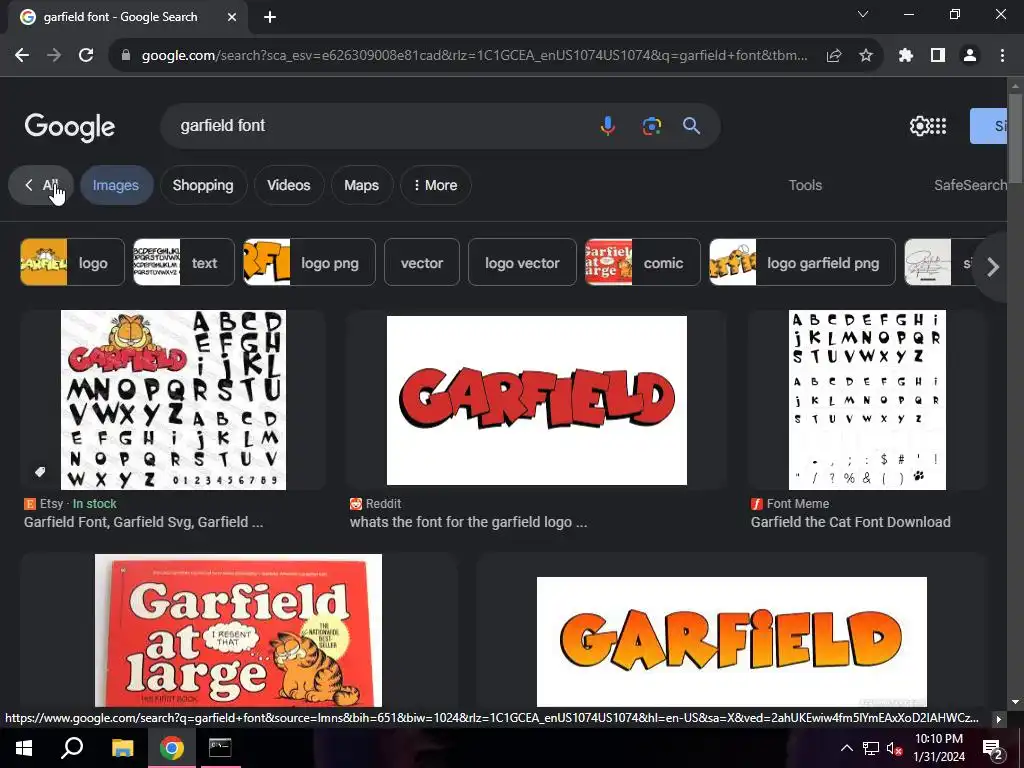Go back with the browser back arrow
Screen dimensions: 1024x768
(x=22, y=56)
